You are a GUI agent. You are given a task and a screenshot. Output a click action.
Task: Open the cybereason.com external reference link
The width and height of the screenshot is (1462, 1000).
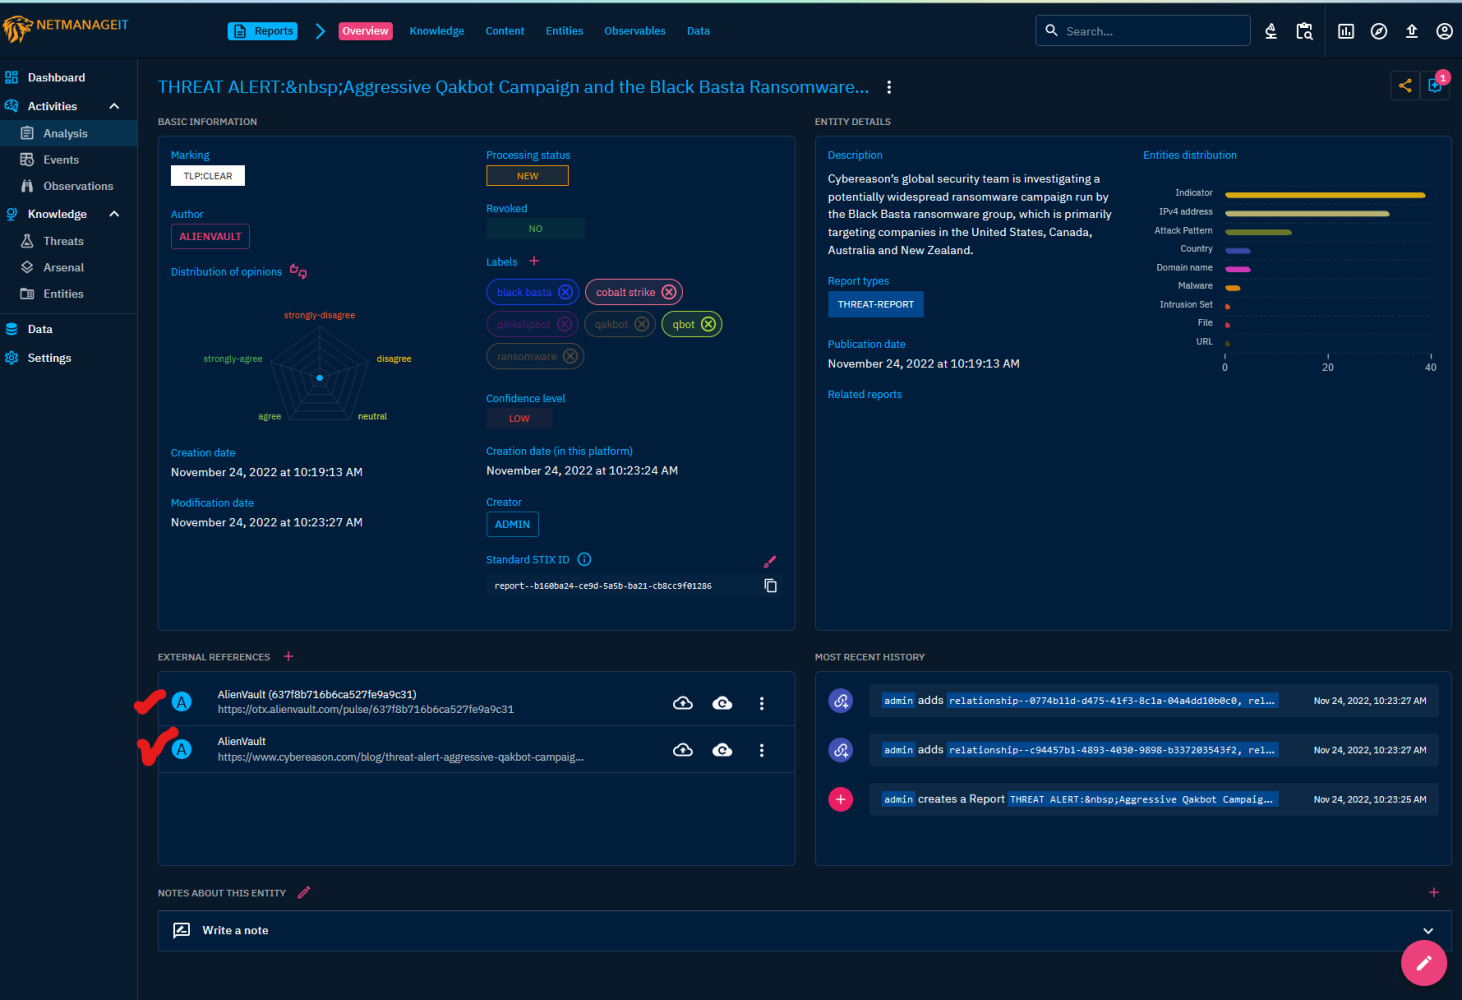click(400, 757)
